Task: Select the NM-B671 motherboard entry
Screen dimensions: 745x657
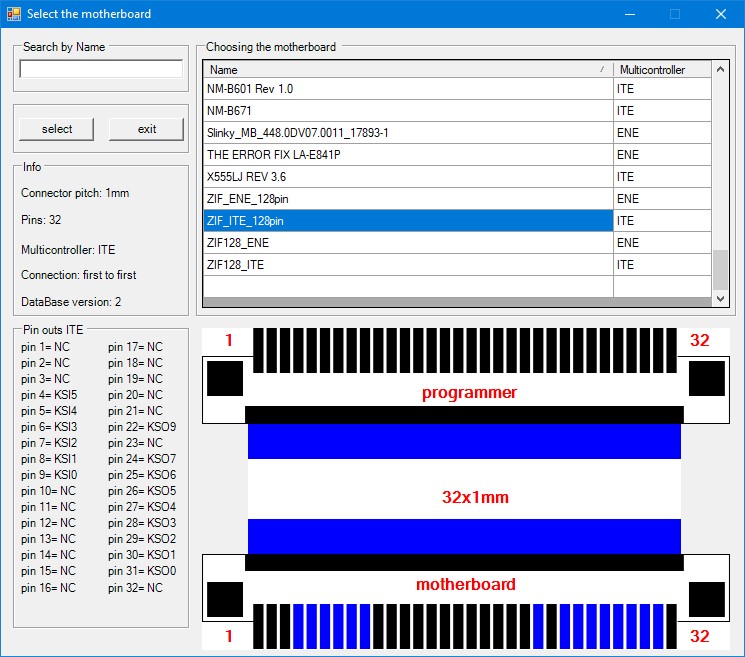Action: click(x=407, y=111)
